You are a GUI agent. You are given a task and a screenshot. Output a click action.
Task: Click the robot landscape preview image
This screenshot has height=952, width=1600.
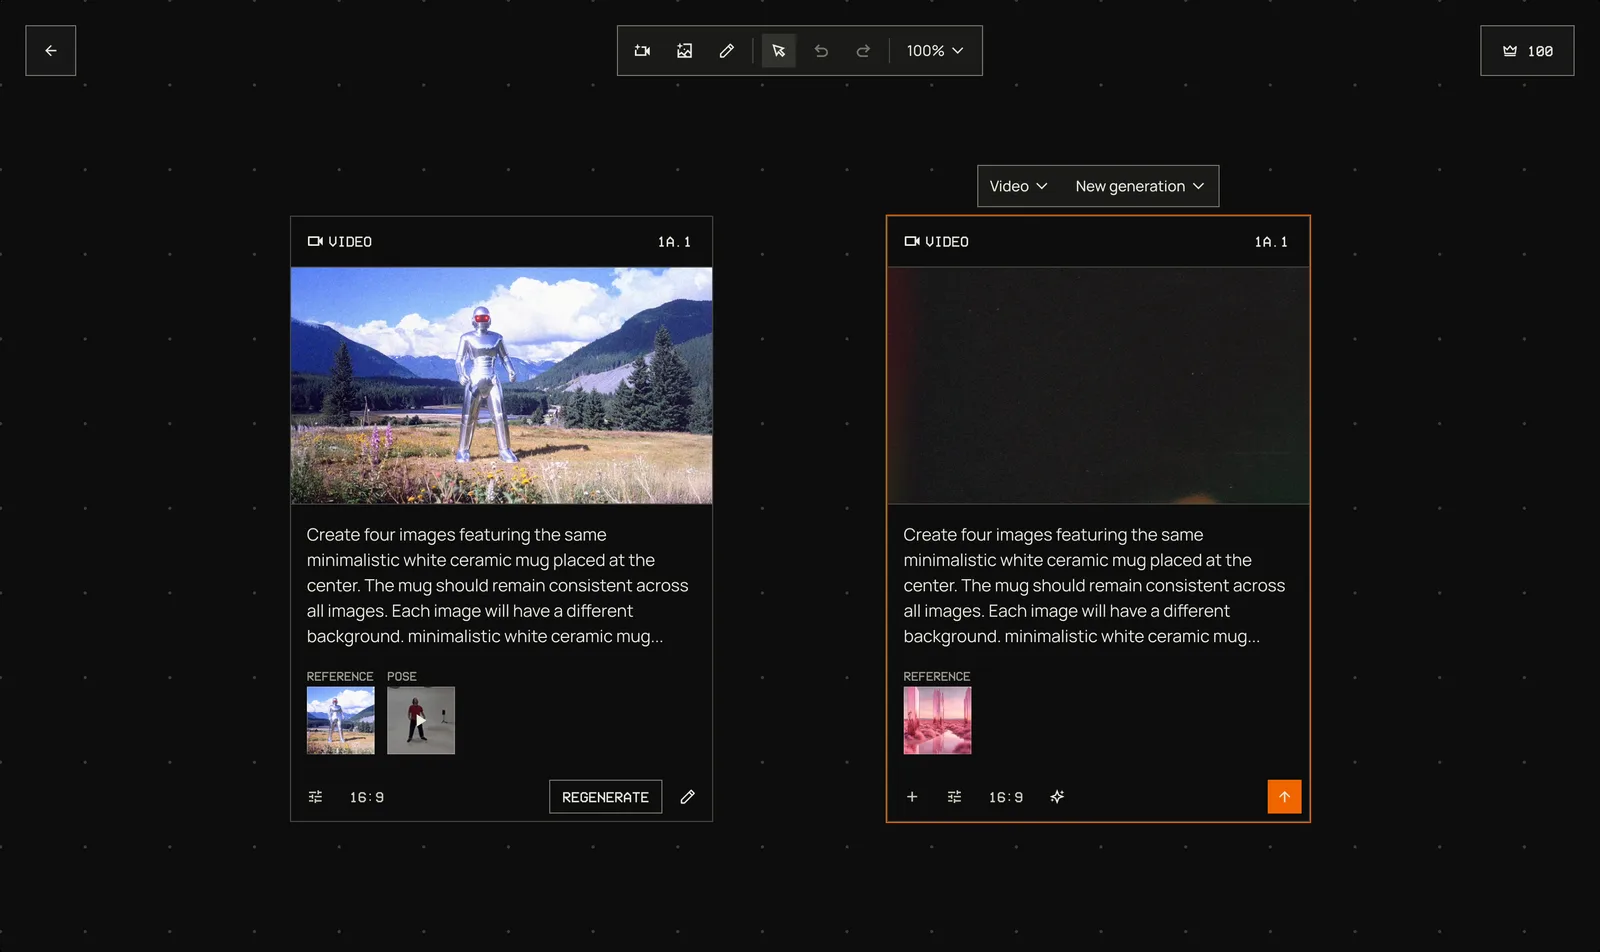point(501,385)
